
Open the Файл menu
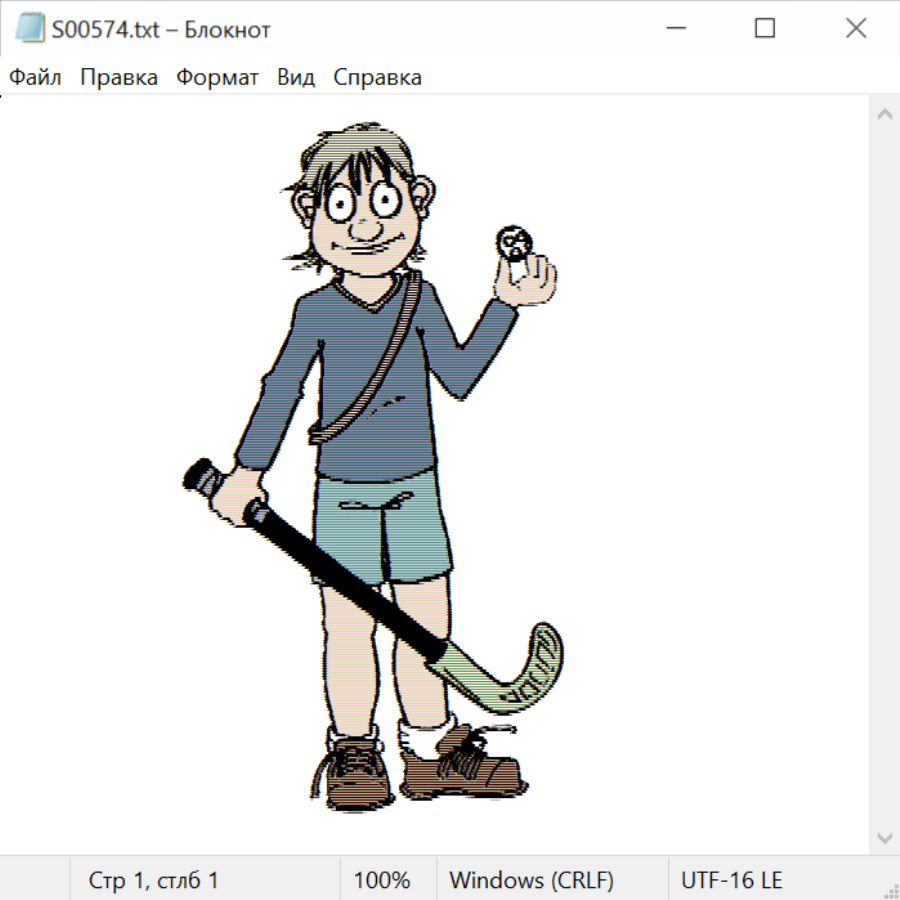[36, 78]
